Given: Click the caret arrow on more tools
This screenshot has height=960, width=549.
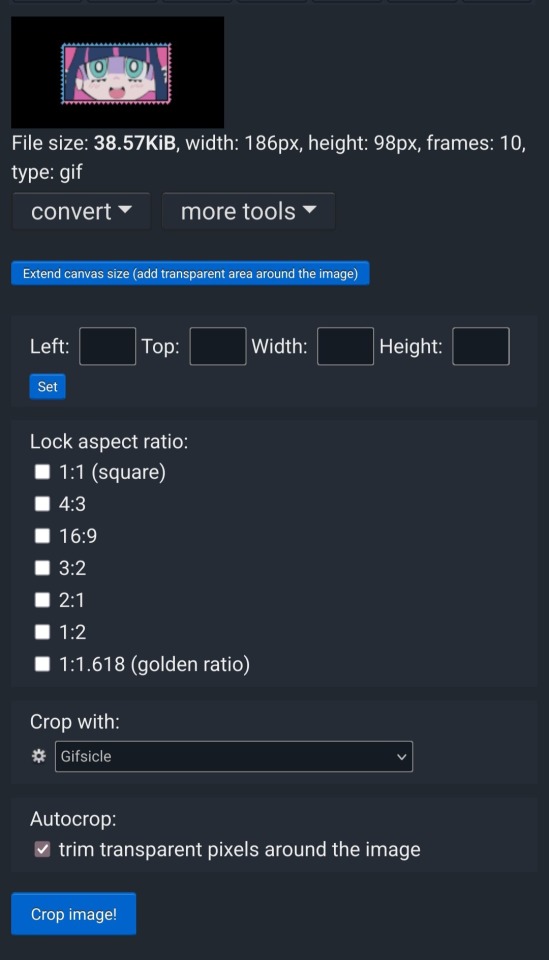Looking at the screenshot, I should click(x=309, y=209).
